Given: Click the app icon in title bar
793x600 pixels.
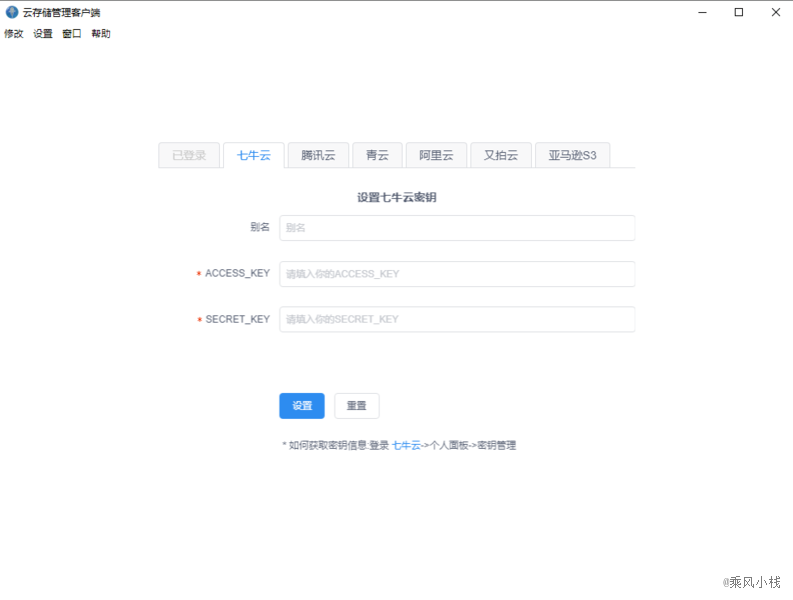Looking at the screenshot, I should (12, 12).
